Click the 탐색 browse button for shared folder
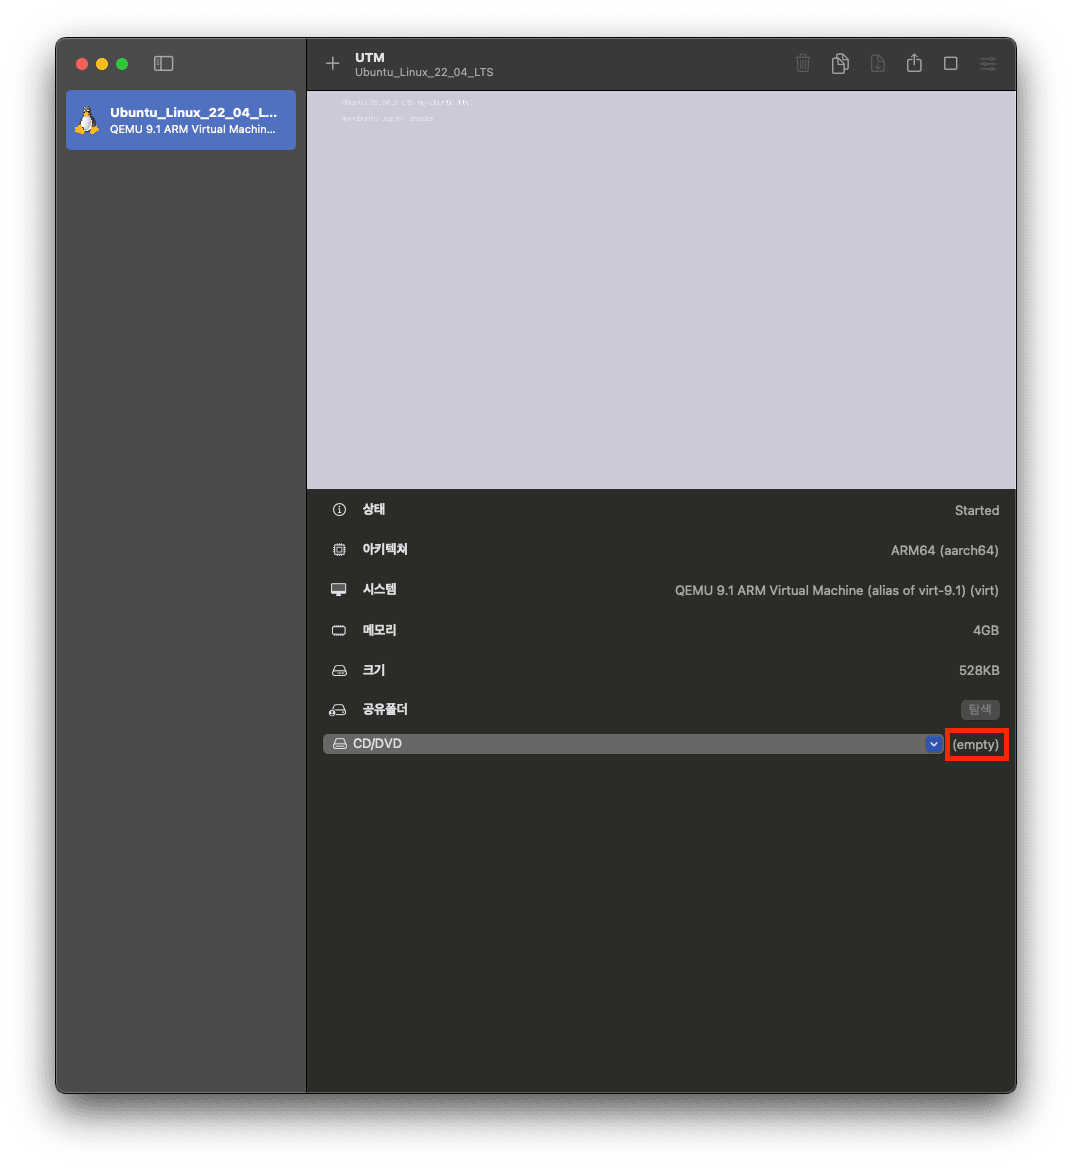Image resolution: width=1072 pixels, height=1167 pixels. 980,709
